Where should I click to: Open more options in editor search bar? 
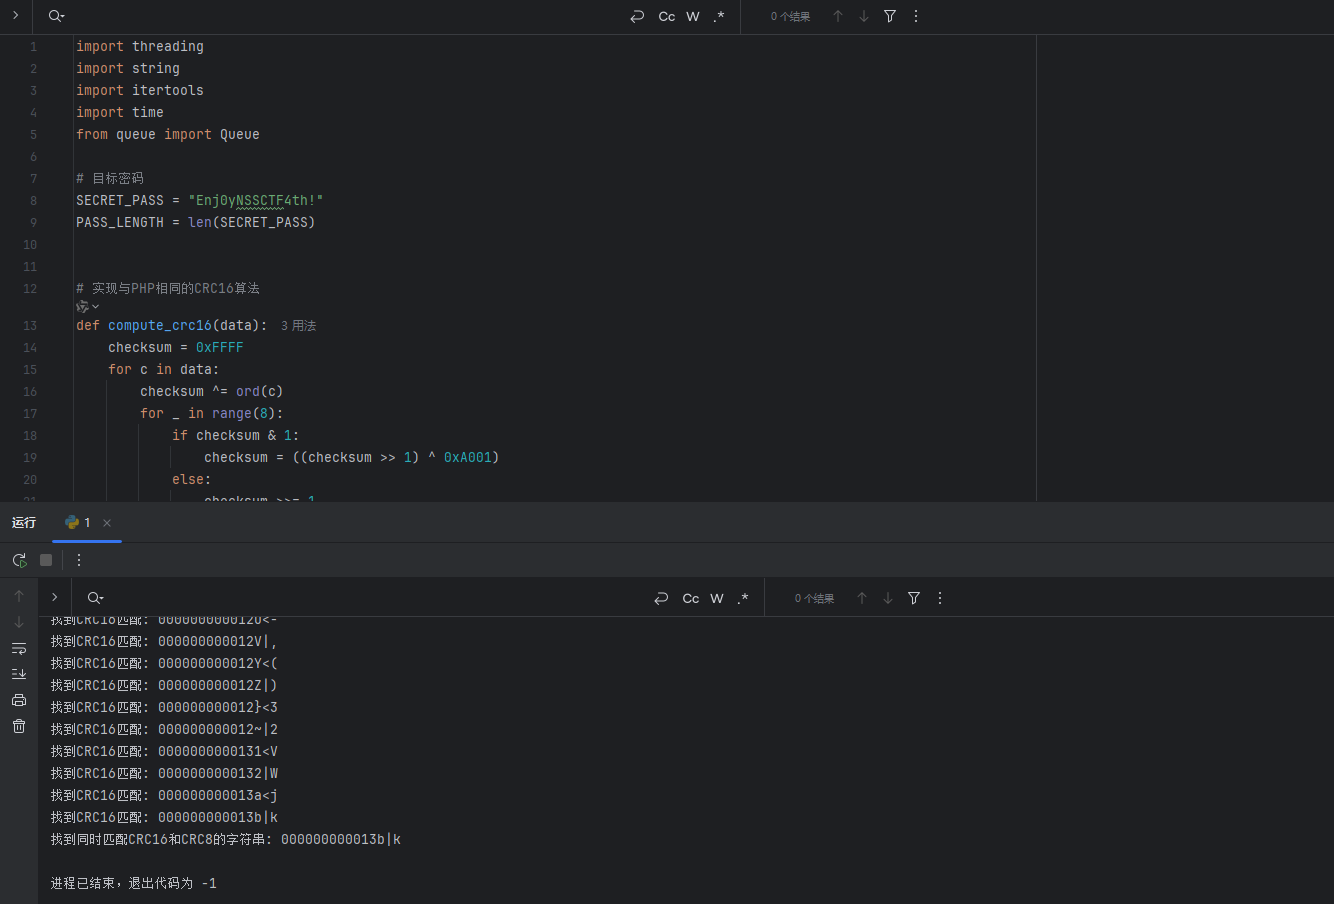pyautogui.click(x=916, y=16)
